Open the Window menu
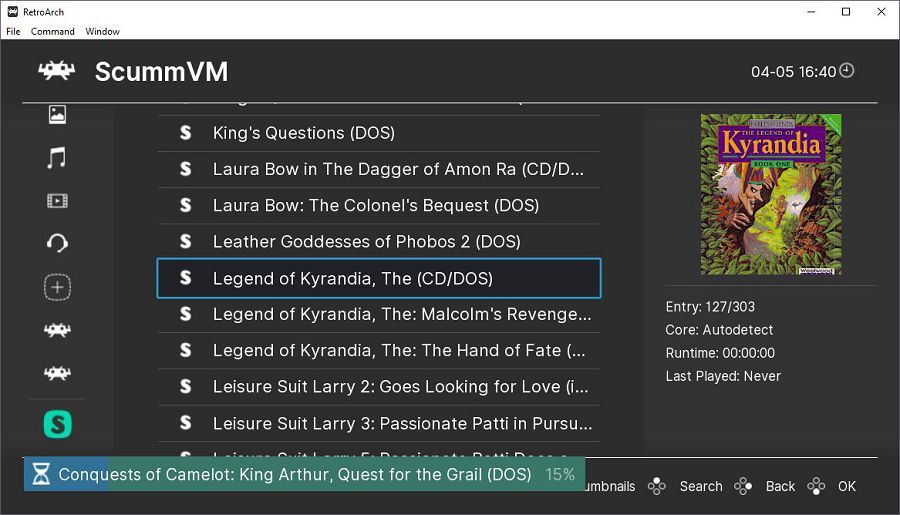 coord(102,32)
